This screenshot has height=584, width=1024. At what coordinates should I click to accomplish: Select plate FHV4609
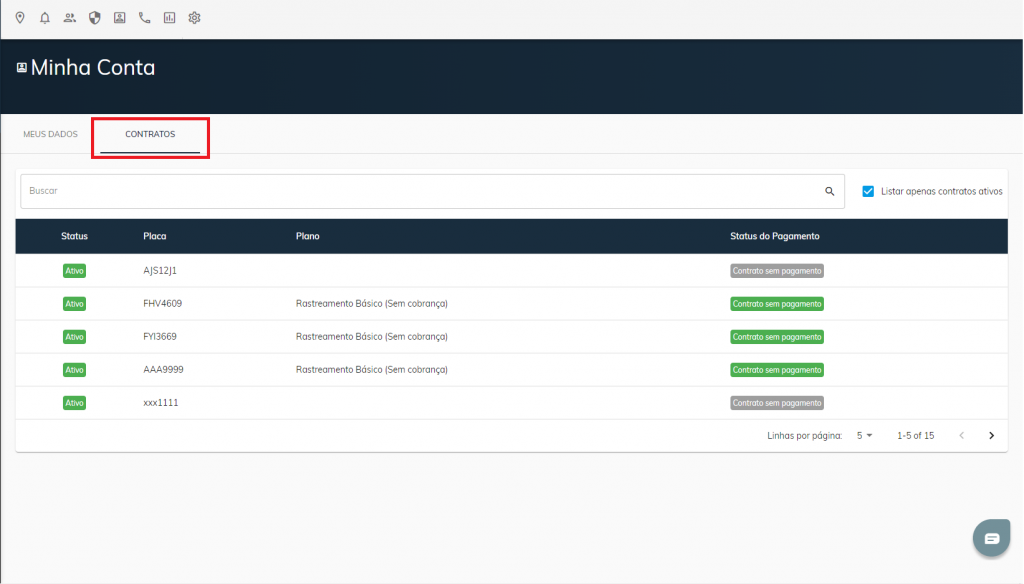(163, 304)
